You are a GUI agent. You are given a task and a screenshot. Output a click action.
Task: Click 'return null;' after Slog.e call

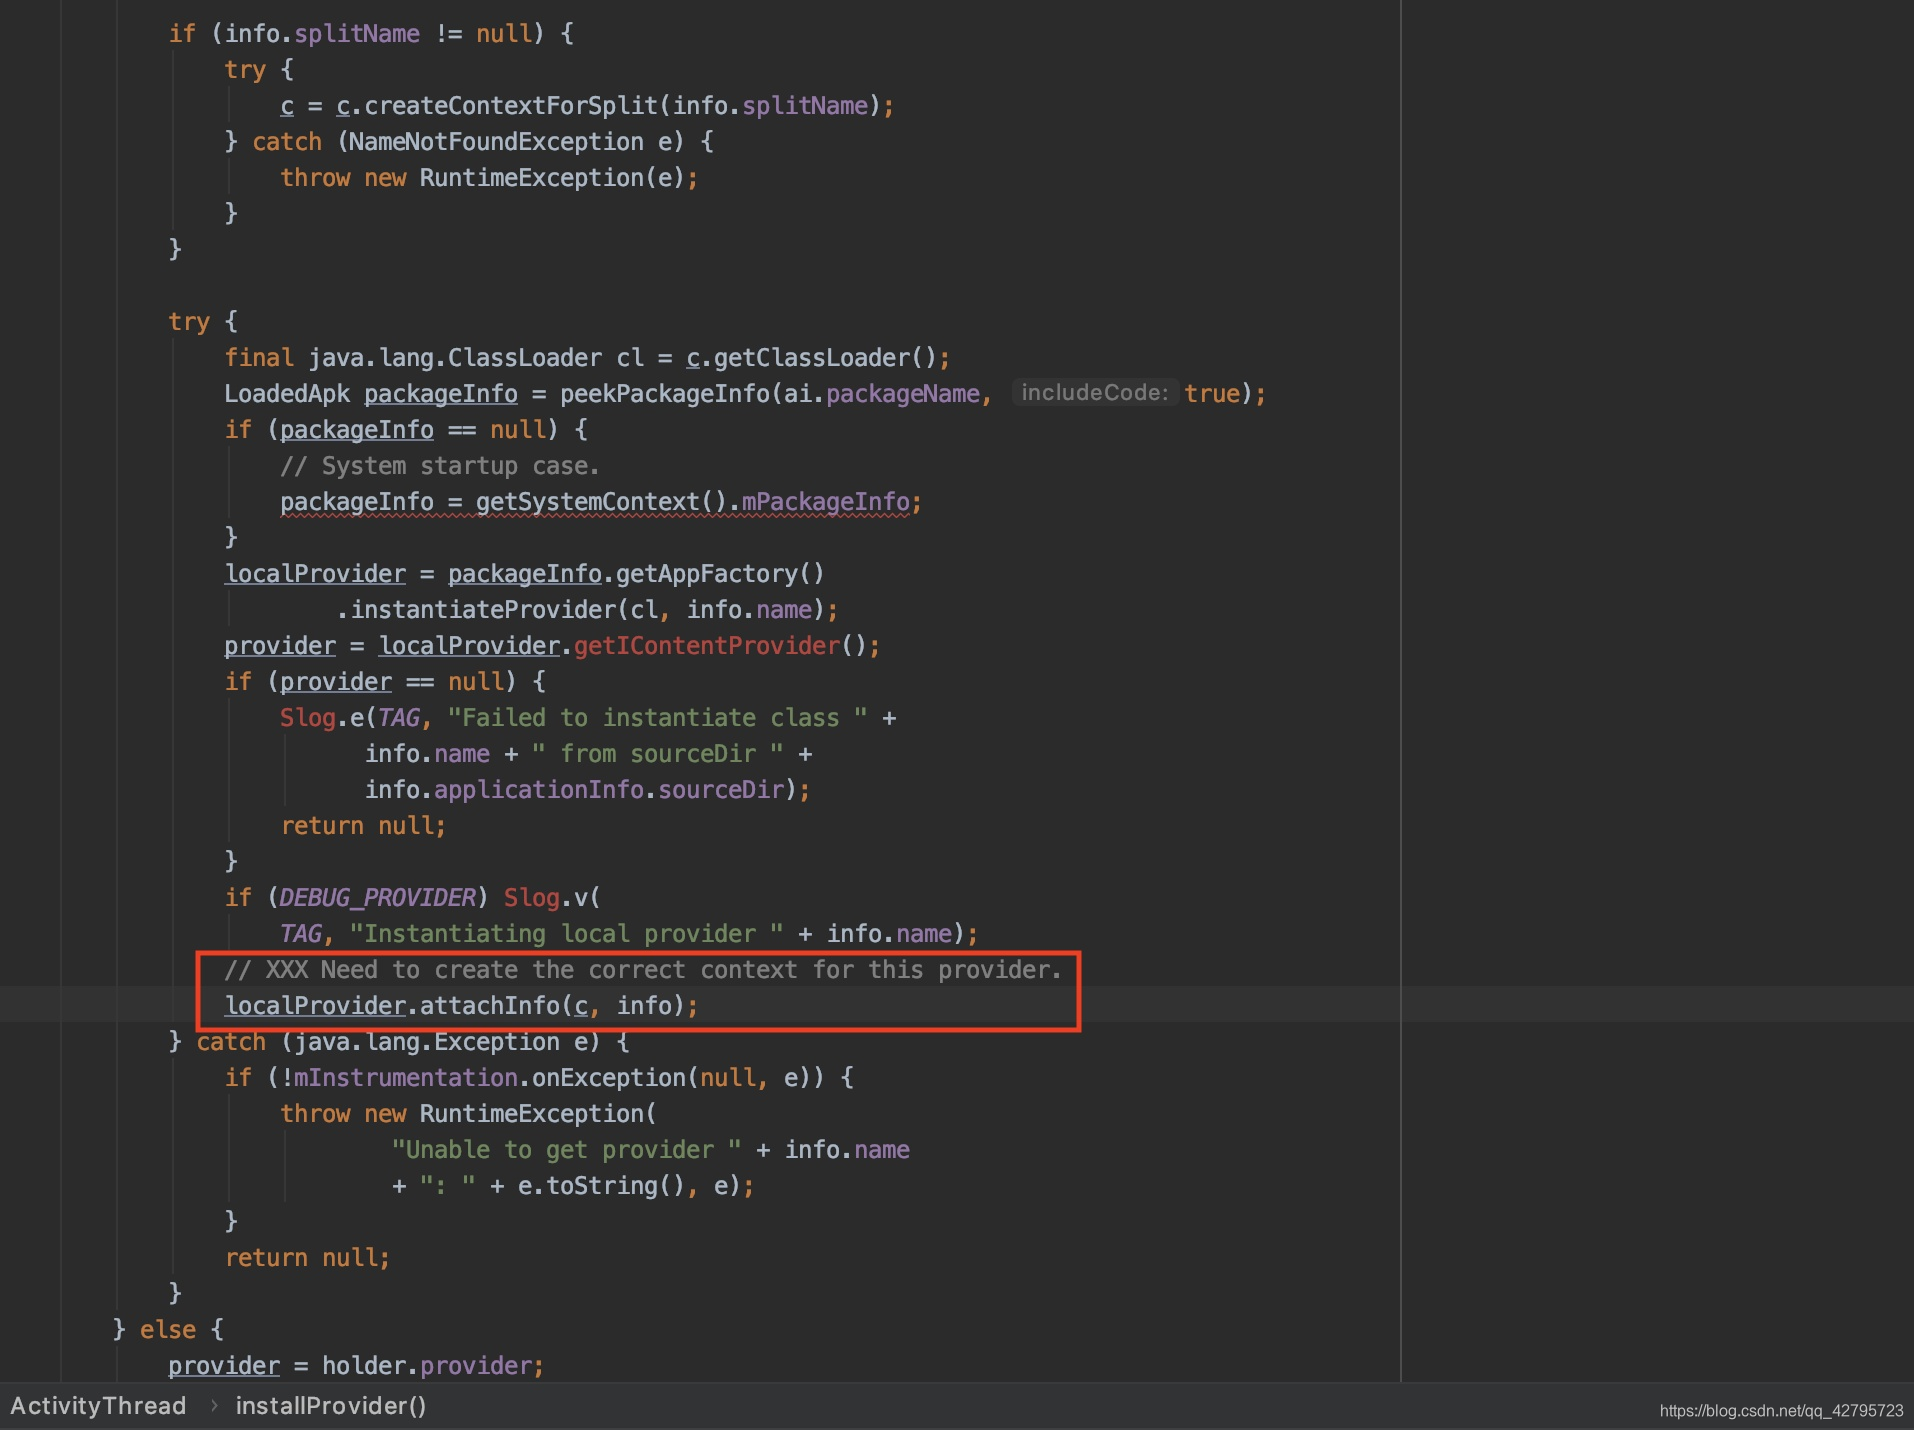coord(363,826)
